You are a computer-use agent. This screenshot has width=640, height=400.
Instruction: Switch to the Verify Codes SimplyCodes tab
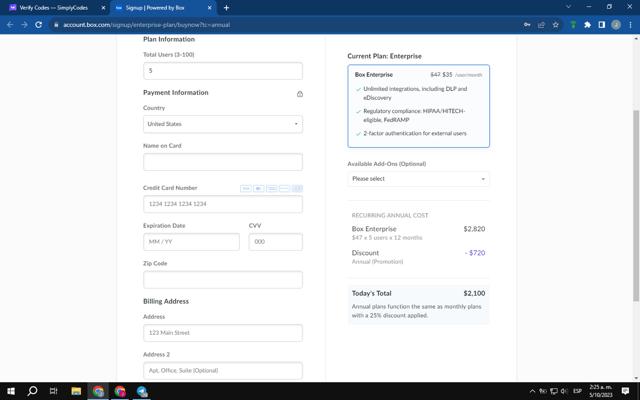pyautogui.click(x=53, y=7)
